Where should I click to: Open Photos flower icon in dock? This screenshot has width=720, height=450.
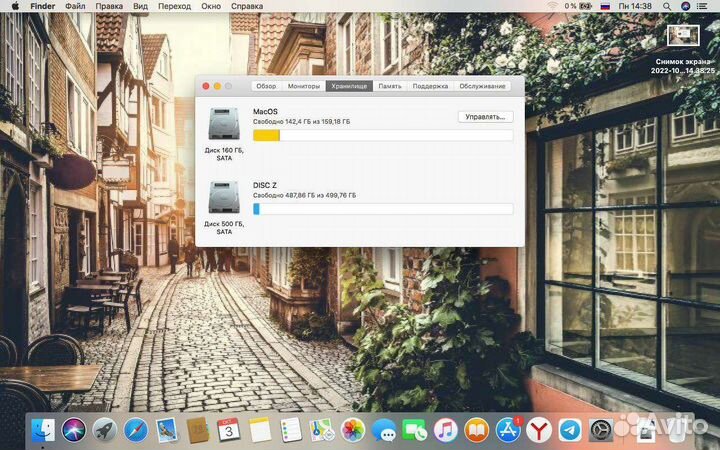click(353, 430)
